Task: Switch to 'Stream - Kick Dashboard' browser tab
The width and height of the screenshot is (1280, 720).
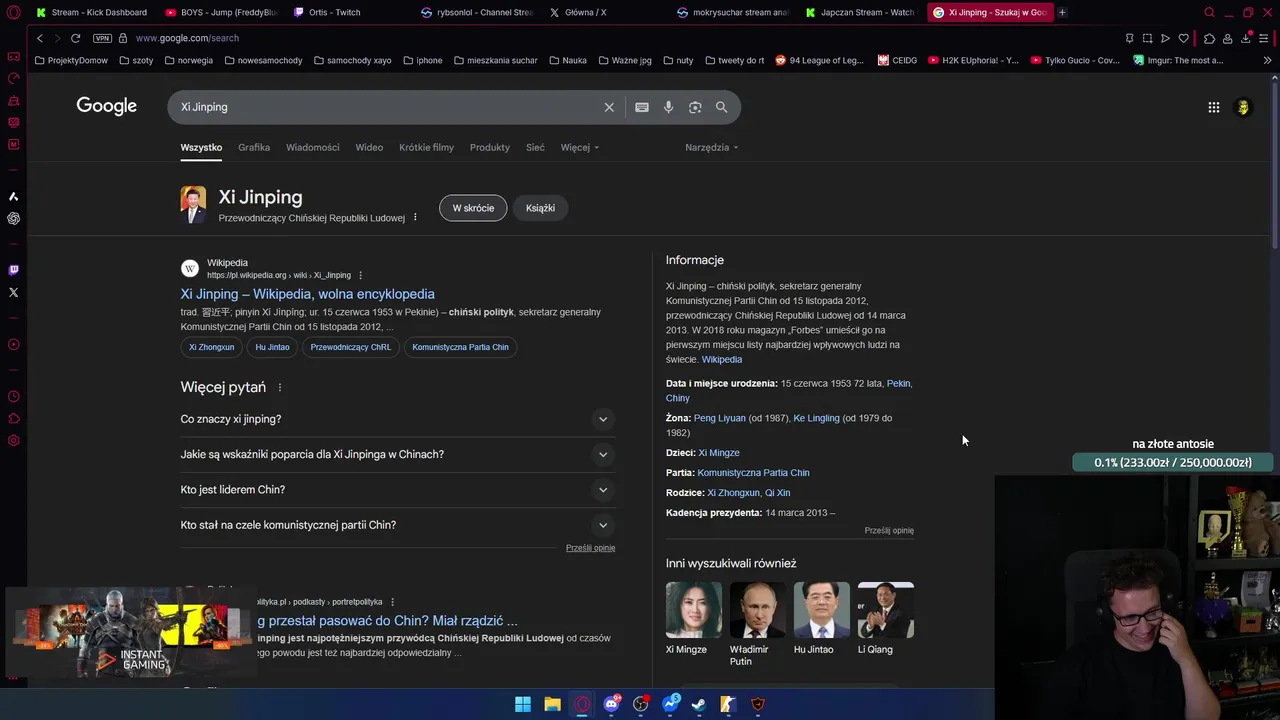Action: tap(92, 13)
